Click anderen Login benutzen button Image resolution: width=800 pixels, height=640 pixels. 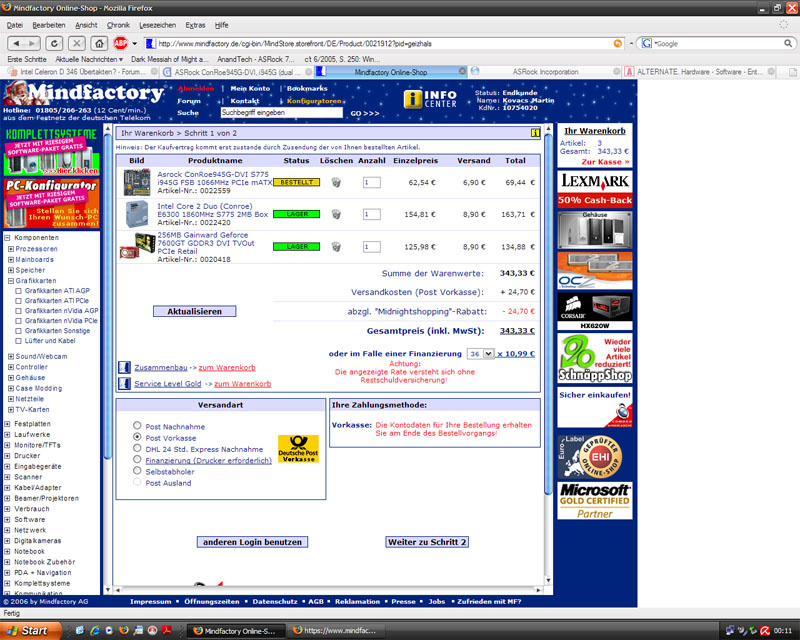click(x=252, y=542)
